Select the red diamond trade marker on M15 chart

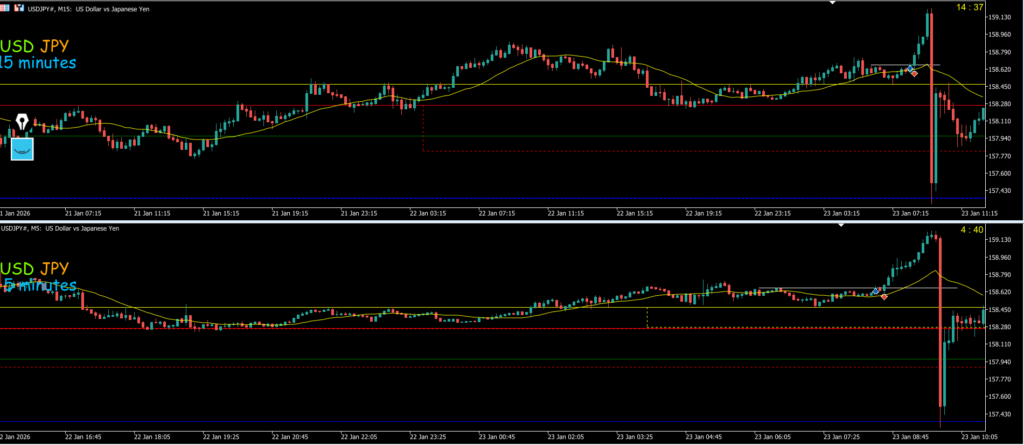point(914,73)
